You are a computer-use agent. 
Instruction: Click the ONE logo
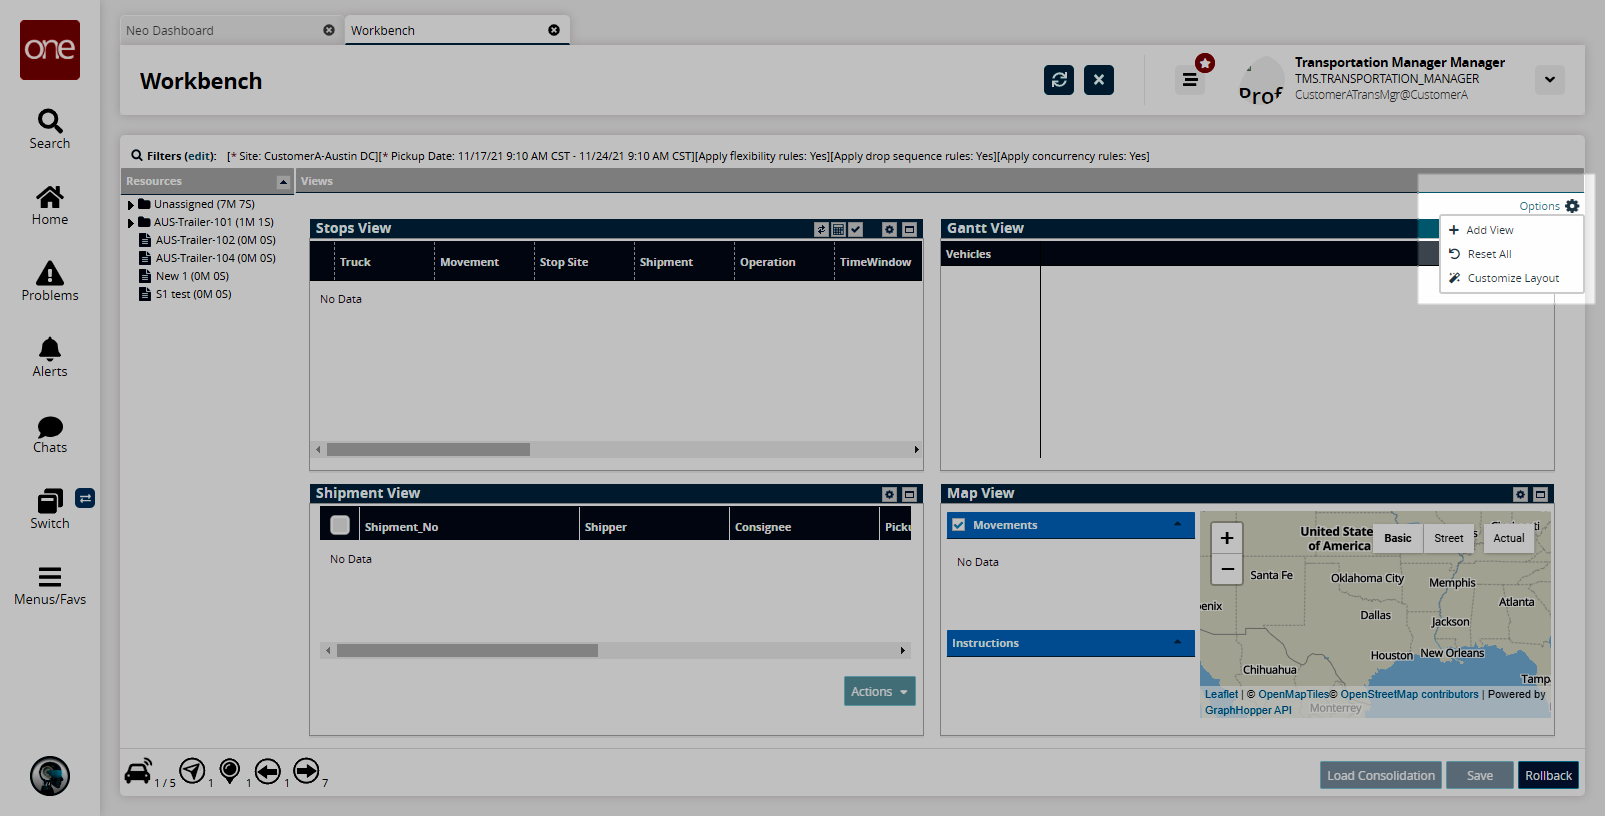click(x=50, y=50)
